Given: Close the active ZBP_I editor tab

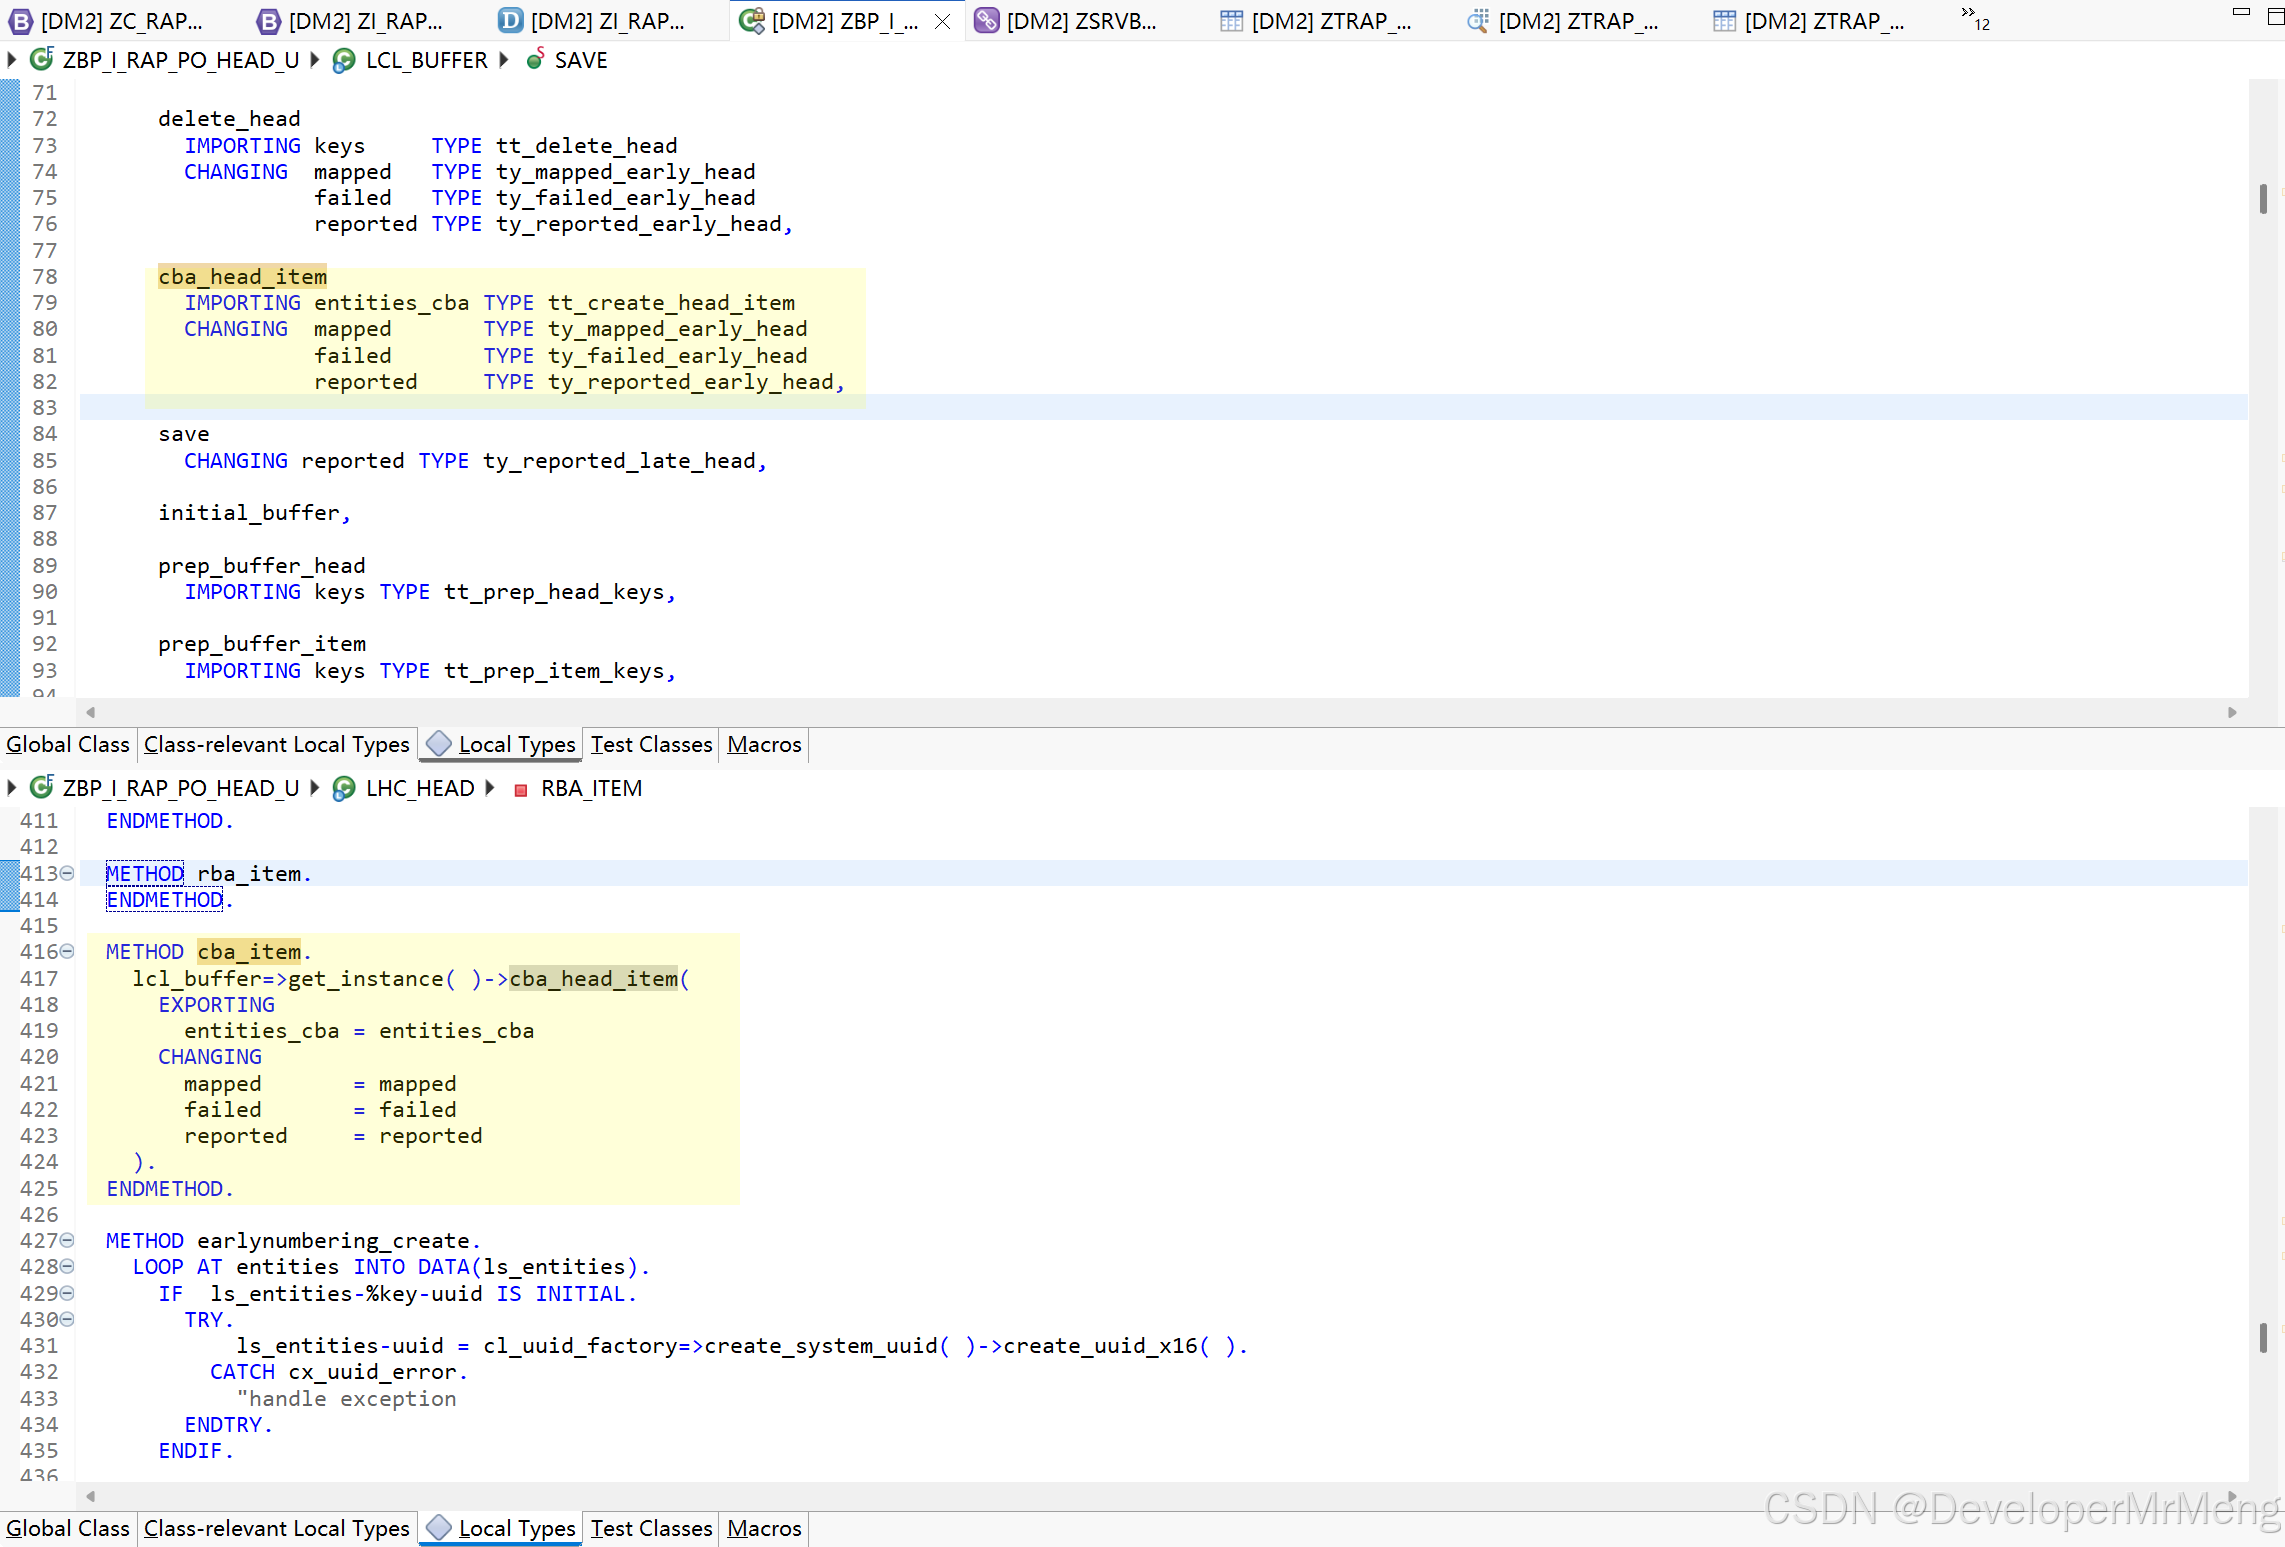Looking at the screenshot, I should click(x=942, y=21).
